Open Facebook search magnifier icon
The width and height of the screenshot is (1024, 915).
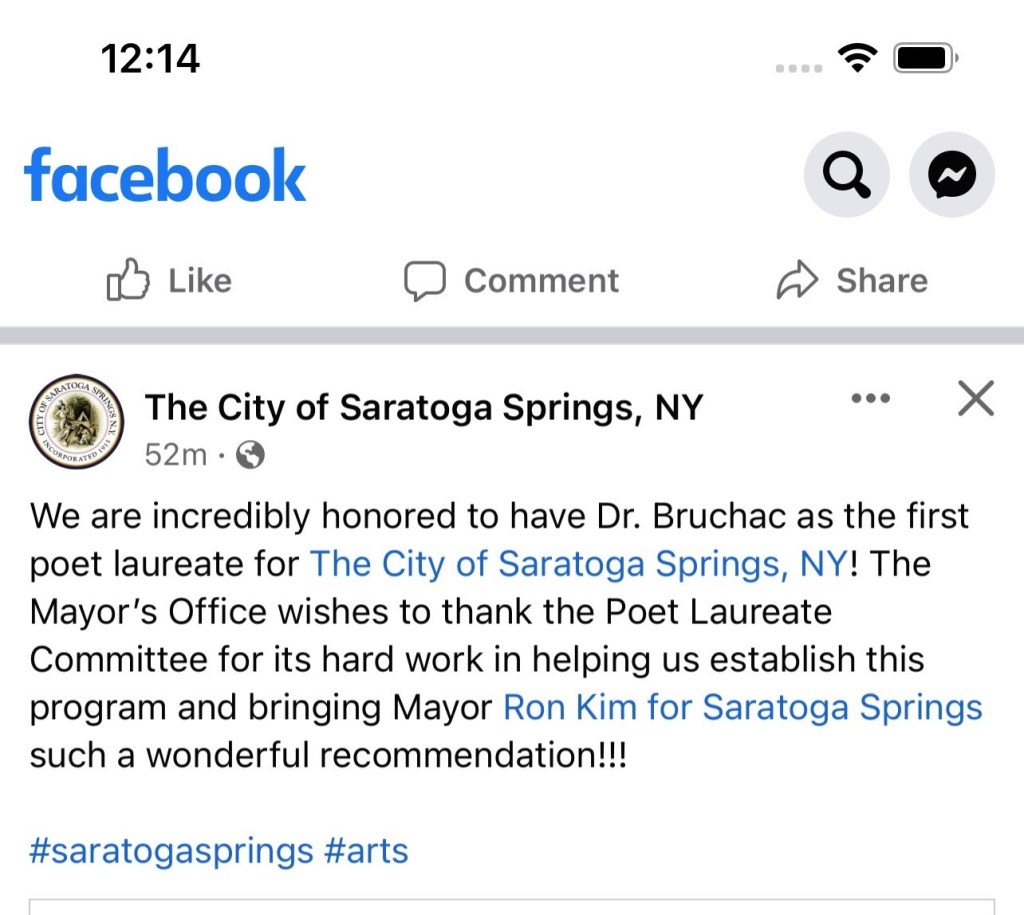click(x=846, y=176)
